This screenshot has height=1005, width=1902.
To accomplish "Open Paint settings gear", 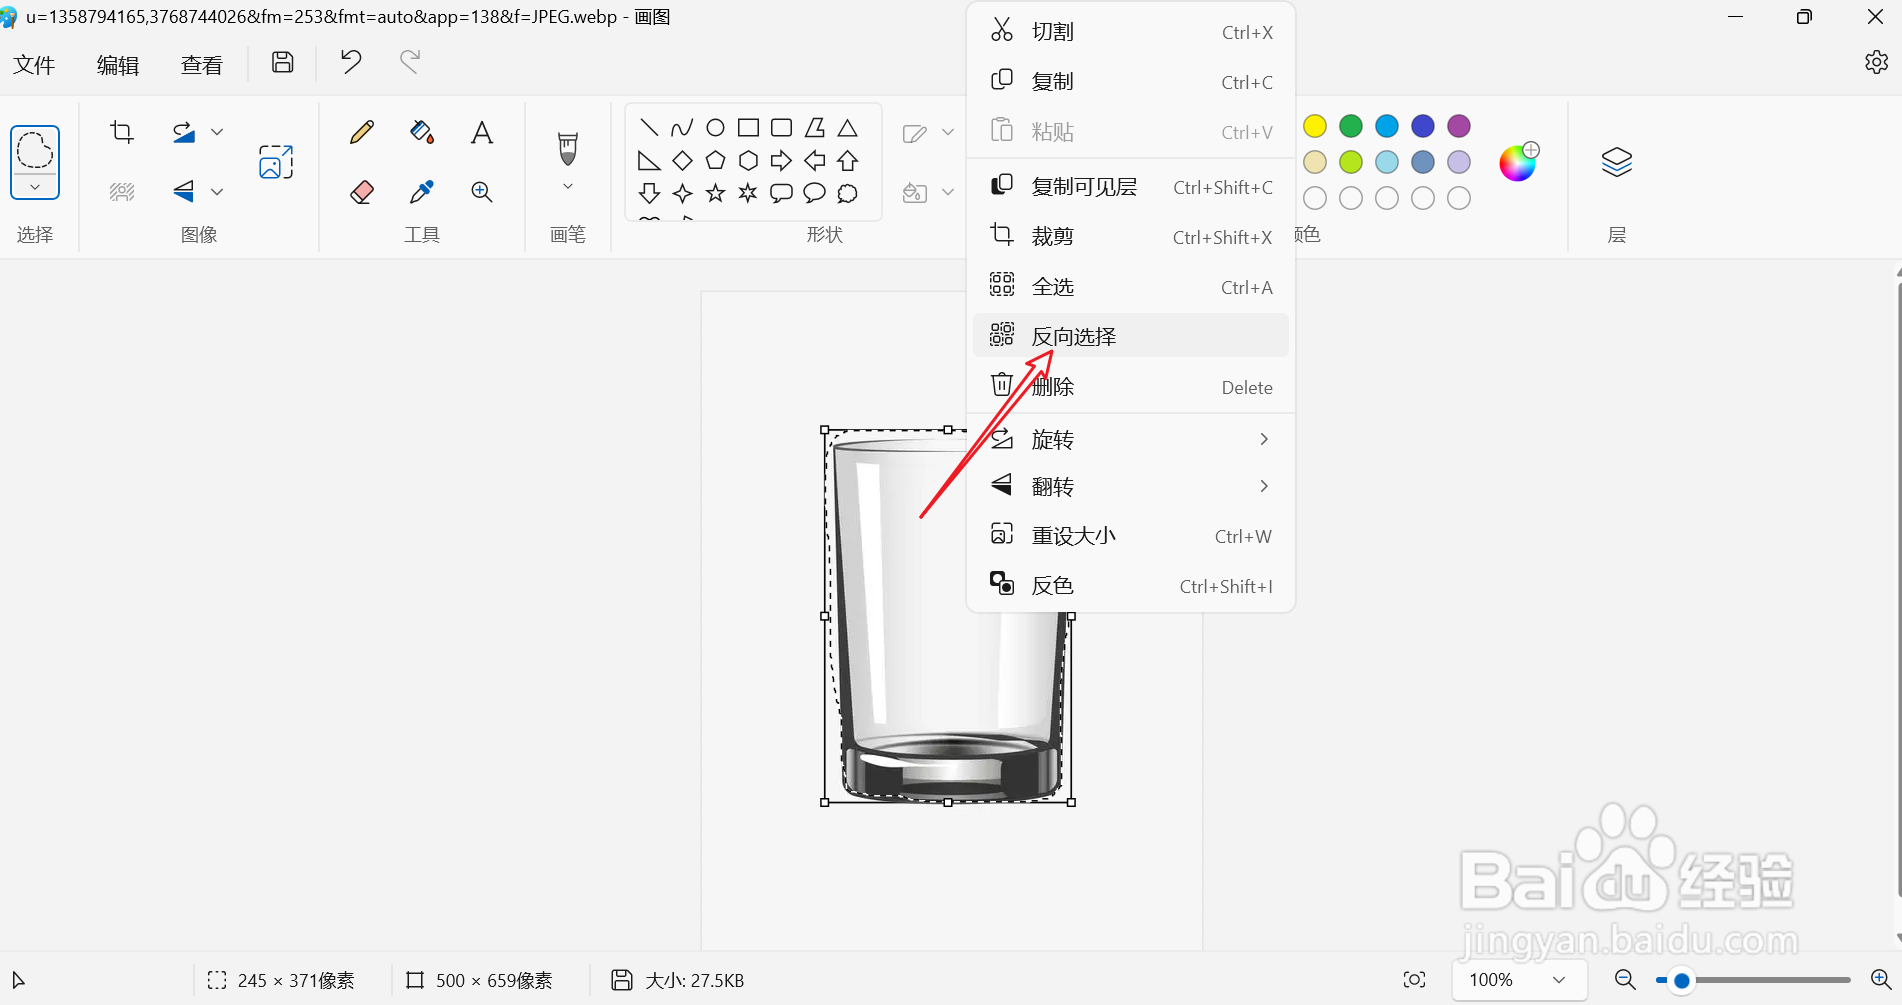I will coord(1876,62).
